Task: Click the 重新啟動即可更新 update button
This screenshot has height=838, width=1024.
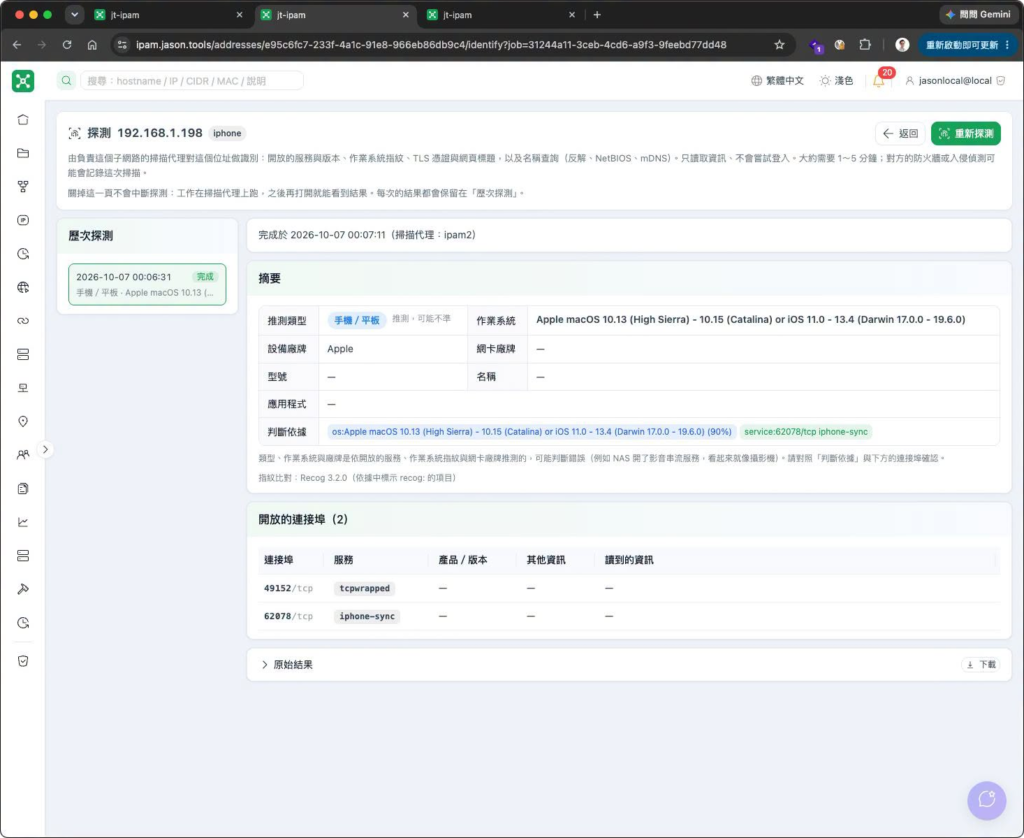Action: click(x=967, y=45)
